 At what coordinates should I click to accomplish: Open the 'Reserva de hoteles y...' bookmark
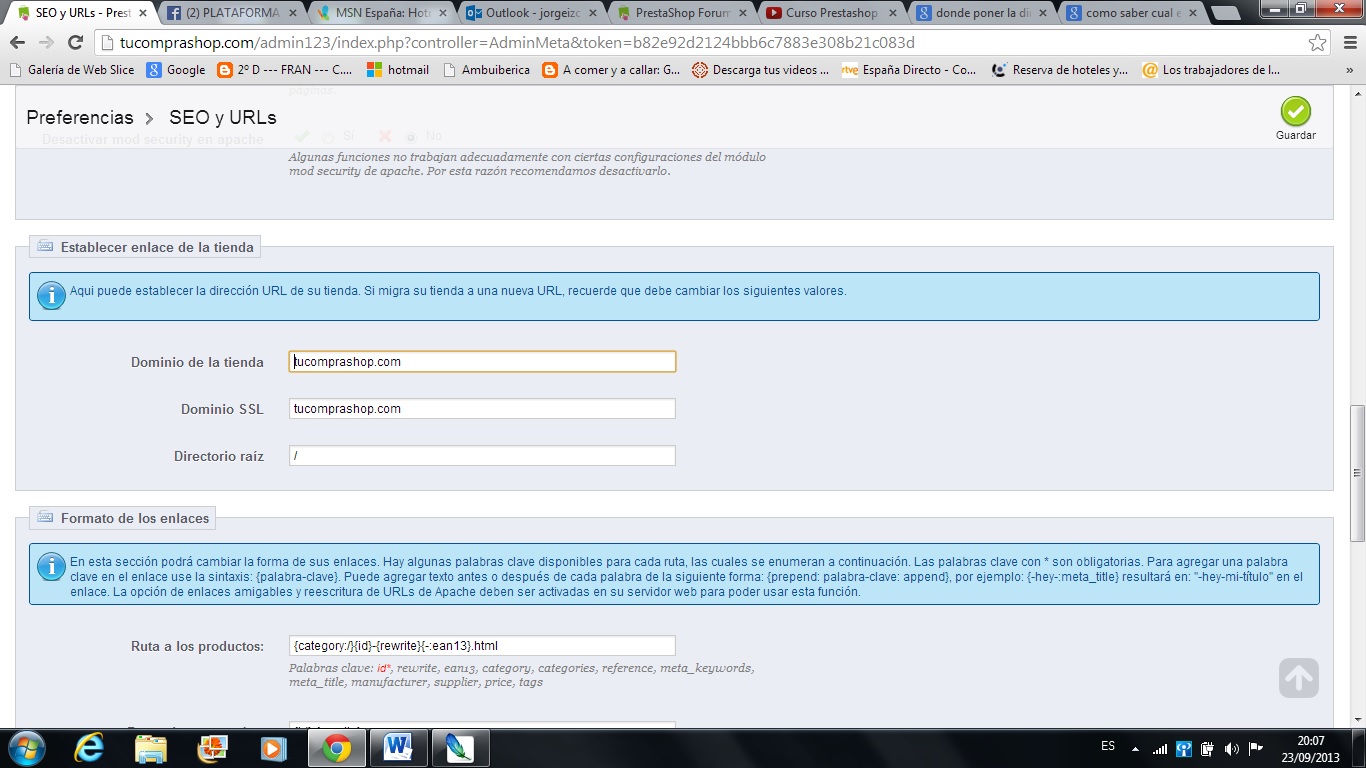coord(1060,70)
